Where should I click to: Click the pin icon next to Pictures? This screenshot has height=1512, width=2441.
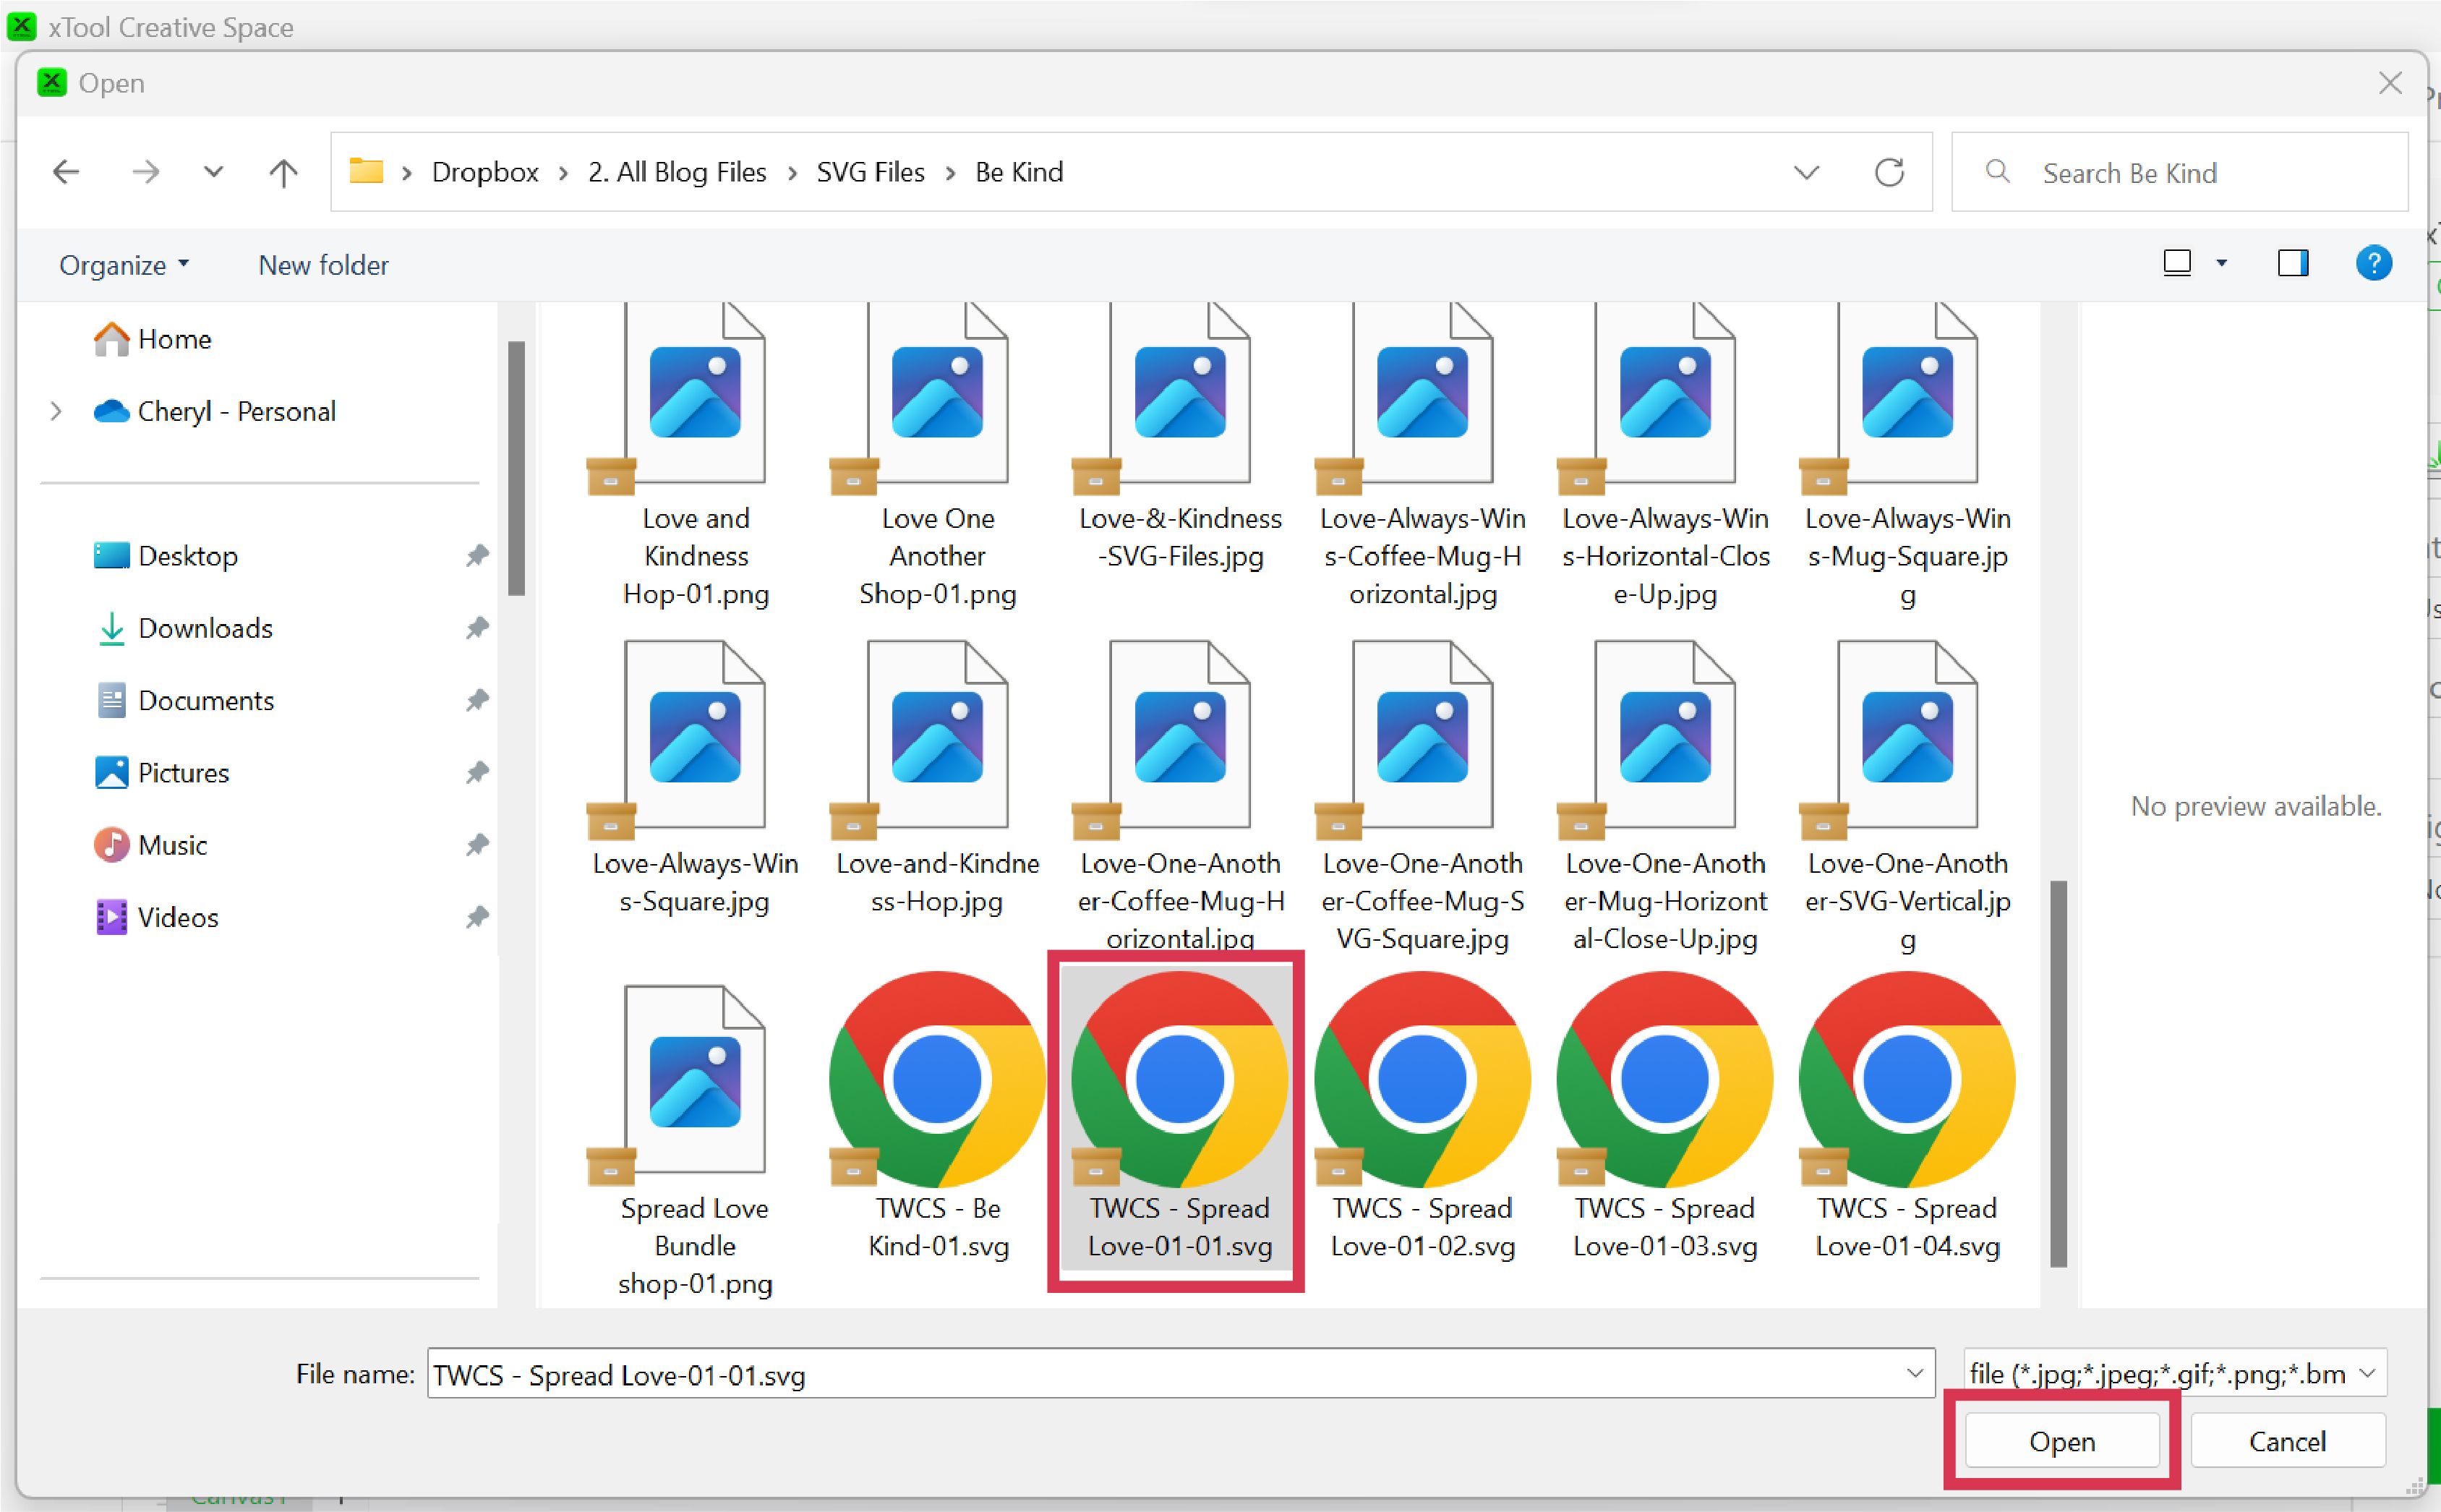[x=477, y=772]
